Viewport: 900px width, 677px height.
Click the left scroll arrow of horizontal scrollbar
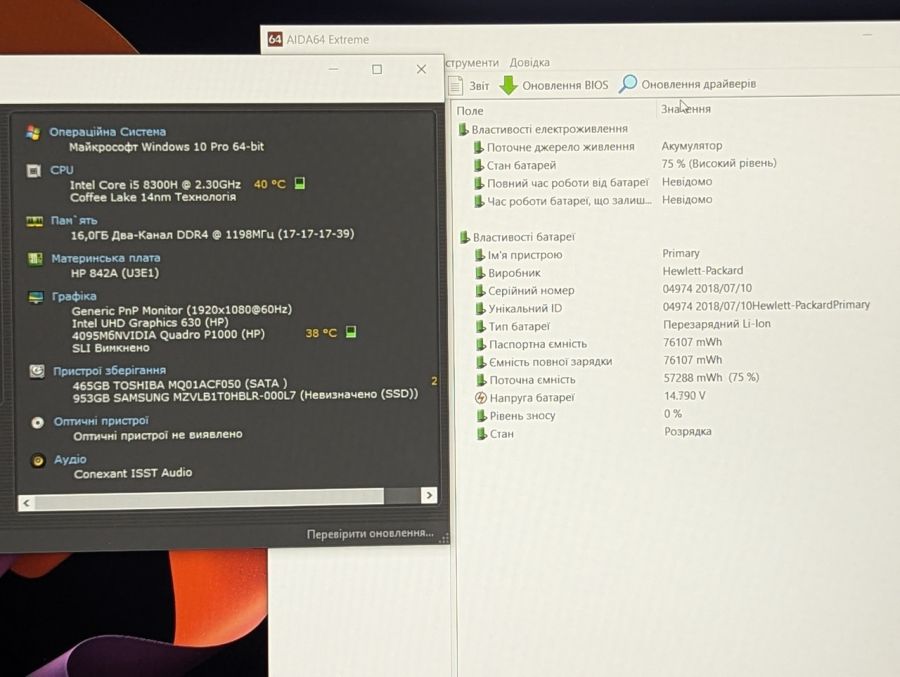click(26, 503)
